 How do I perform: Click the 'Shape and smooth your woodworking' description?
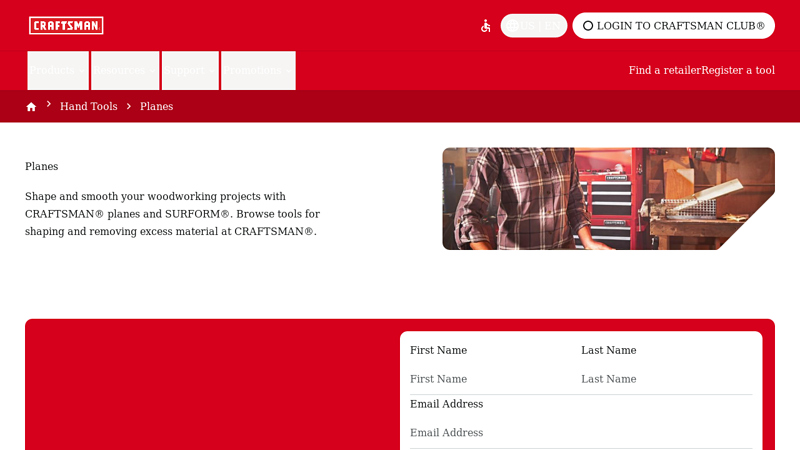pyautogui.click(x=172, y=214)
